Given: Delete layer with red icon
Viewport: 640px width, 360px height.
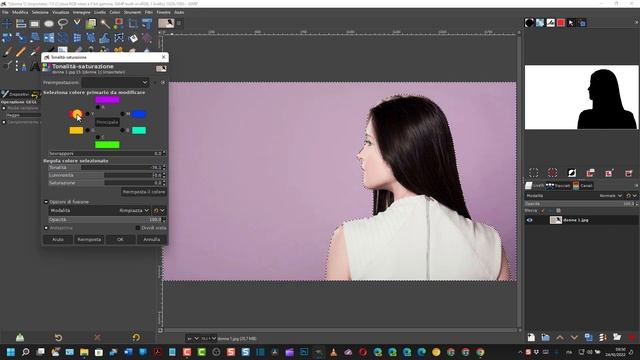Looking at the screenshot, I should pos(632,337).
